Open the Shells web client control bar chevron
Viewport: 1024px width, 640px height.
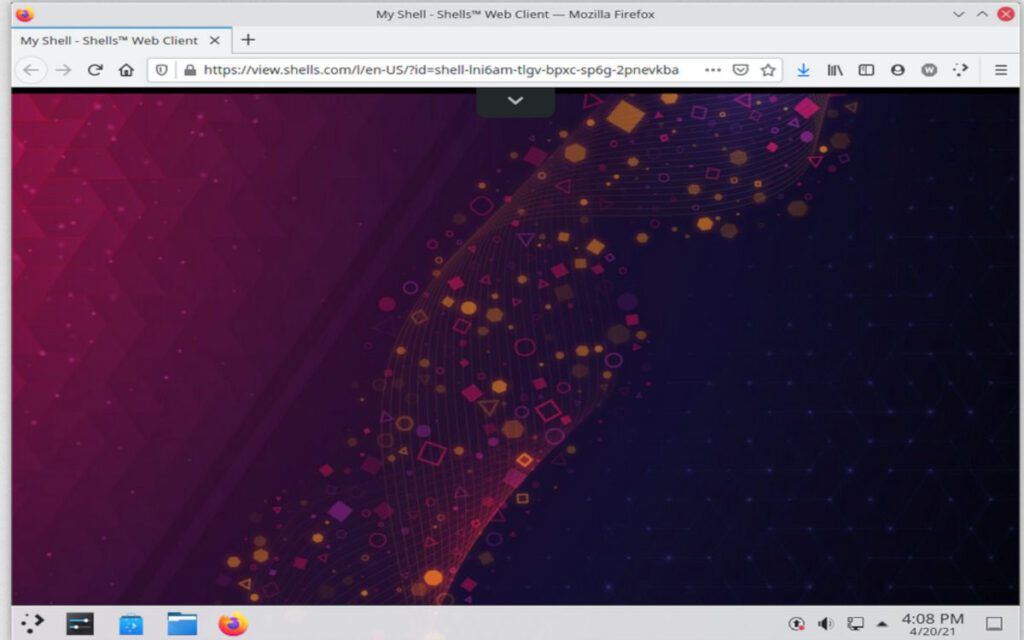(515, 100)
